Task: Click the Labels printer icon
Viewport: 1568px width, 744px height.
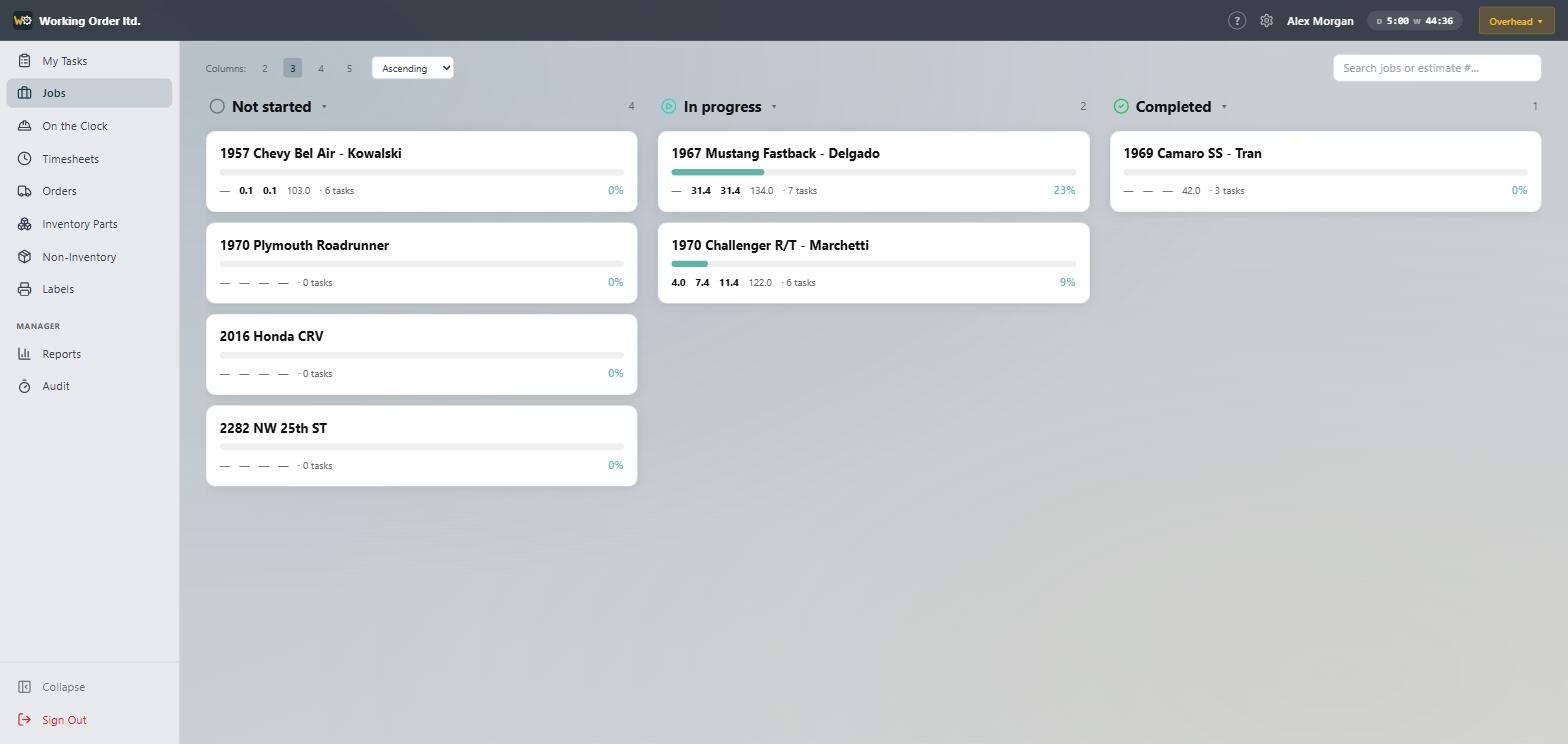Action: [24, 289]
